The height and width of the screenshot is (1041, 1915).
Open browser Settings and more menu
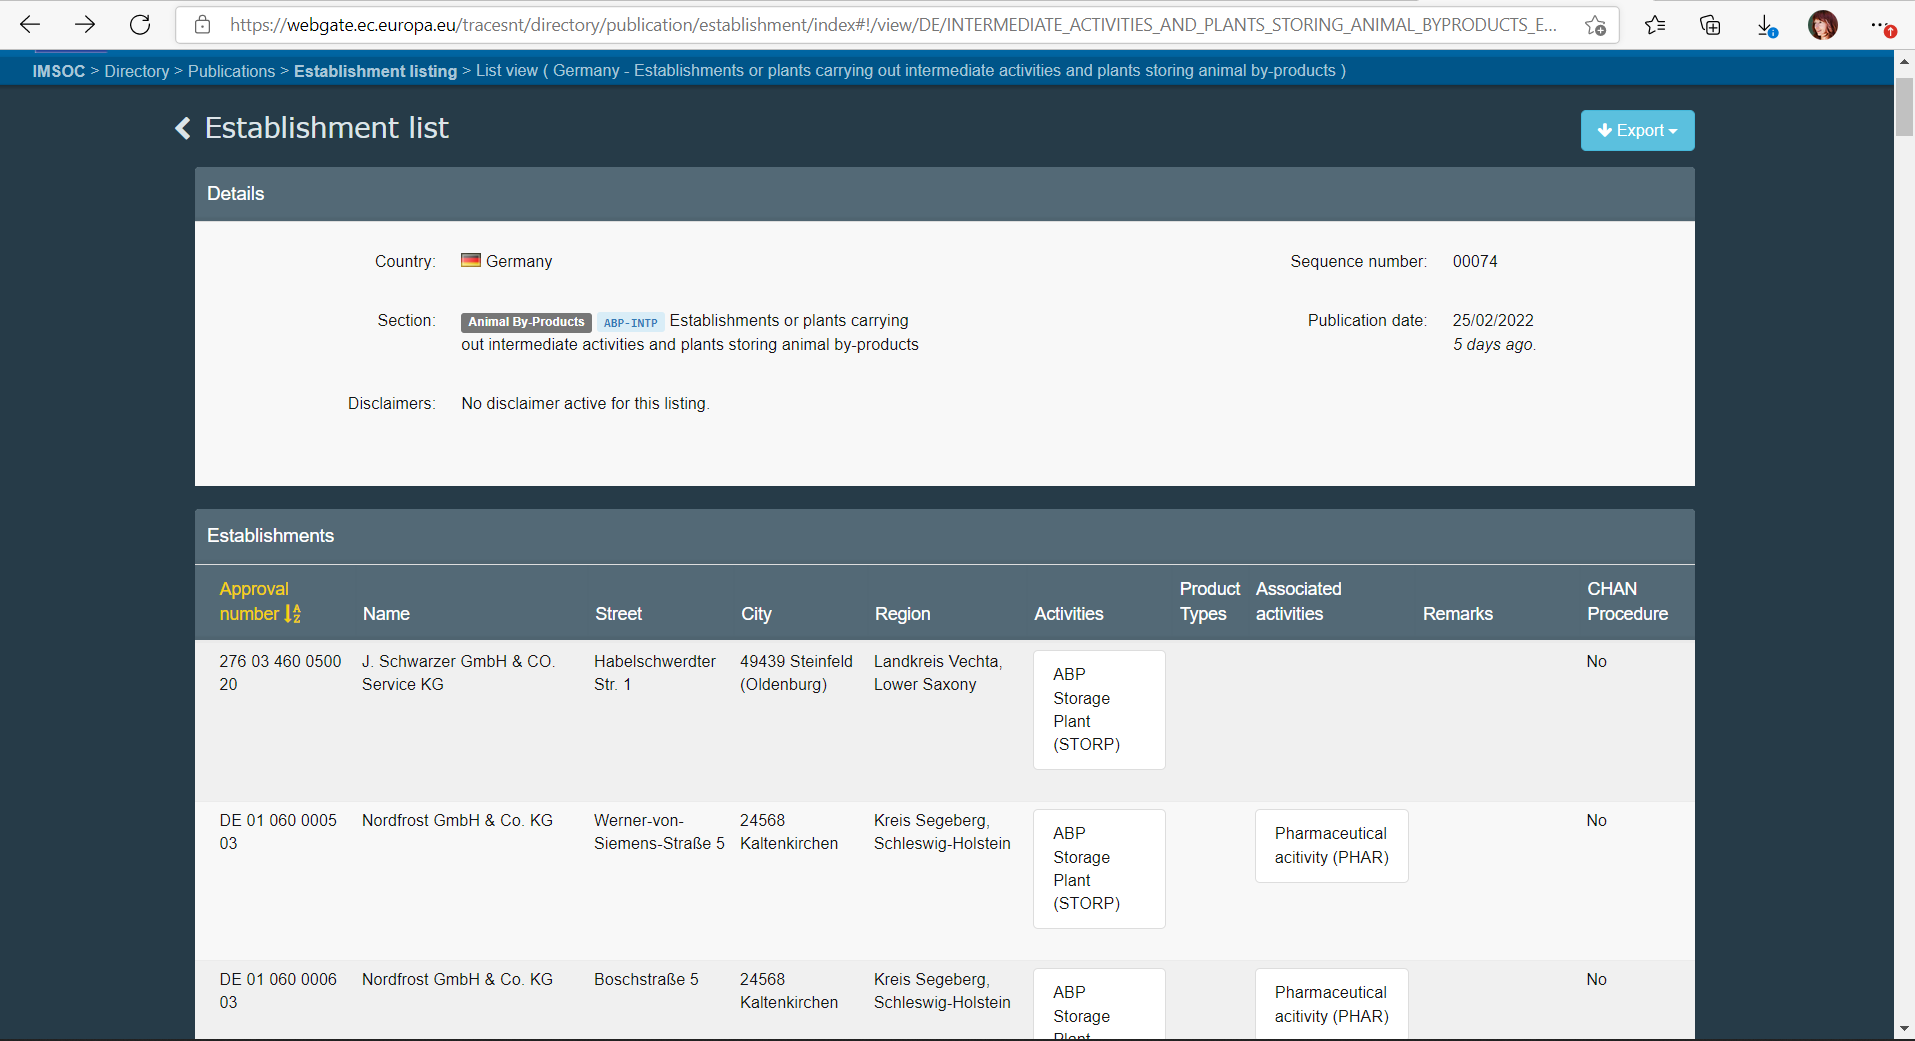(x=1882, y=25)
